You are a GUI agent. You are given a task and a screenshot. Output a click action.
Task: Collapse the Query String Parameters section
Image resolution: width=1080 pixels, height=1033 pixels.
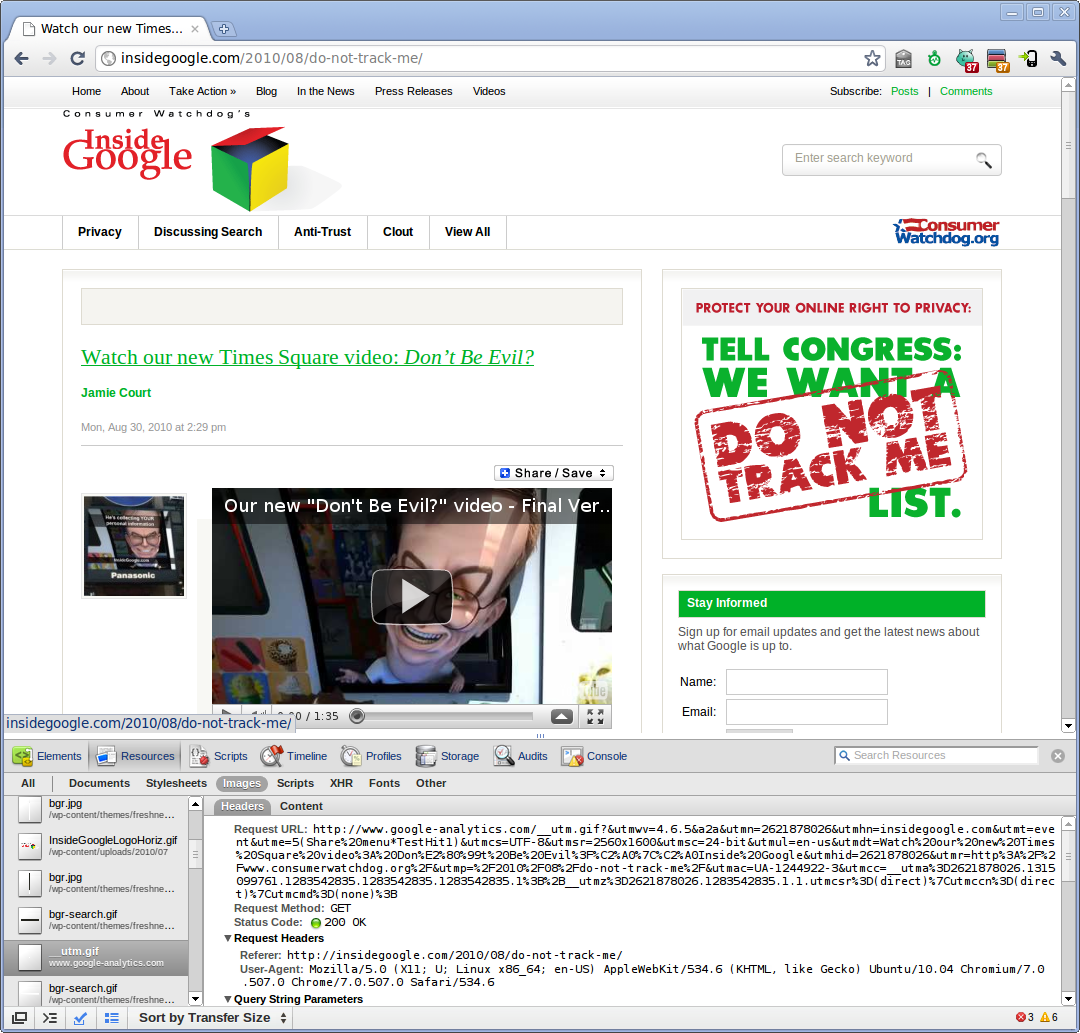point(228,999)
